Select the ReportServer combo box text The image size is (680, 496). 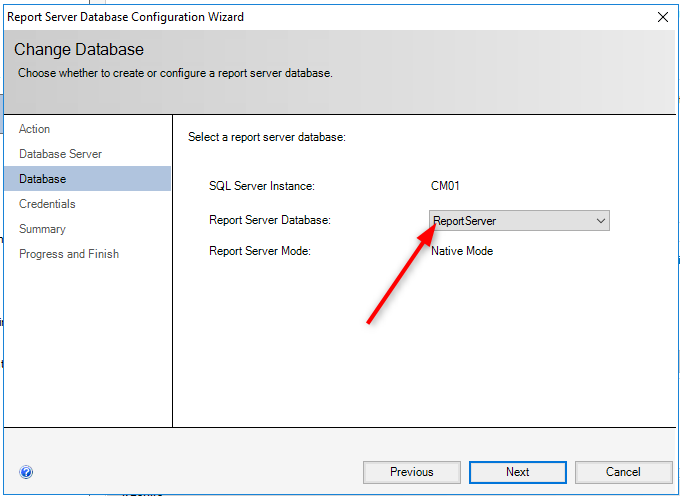pos(464,221)
